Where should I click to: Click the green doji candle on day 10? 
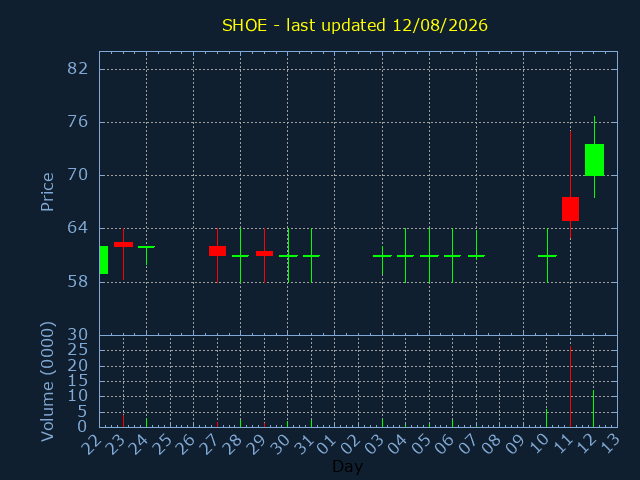click(547, 256)
